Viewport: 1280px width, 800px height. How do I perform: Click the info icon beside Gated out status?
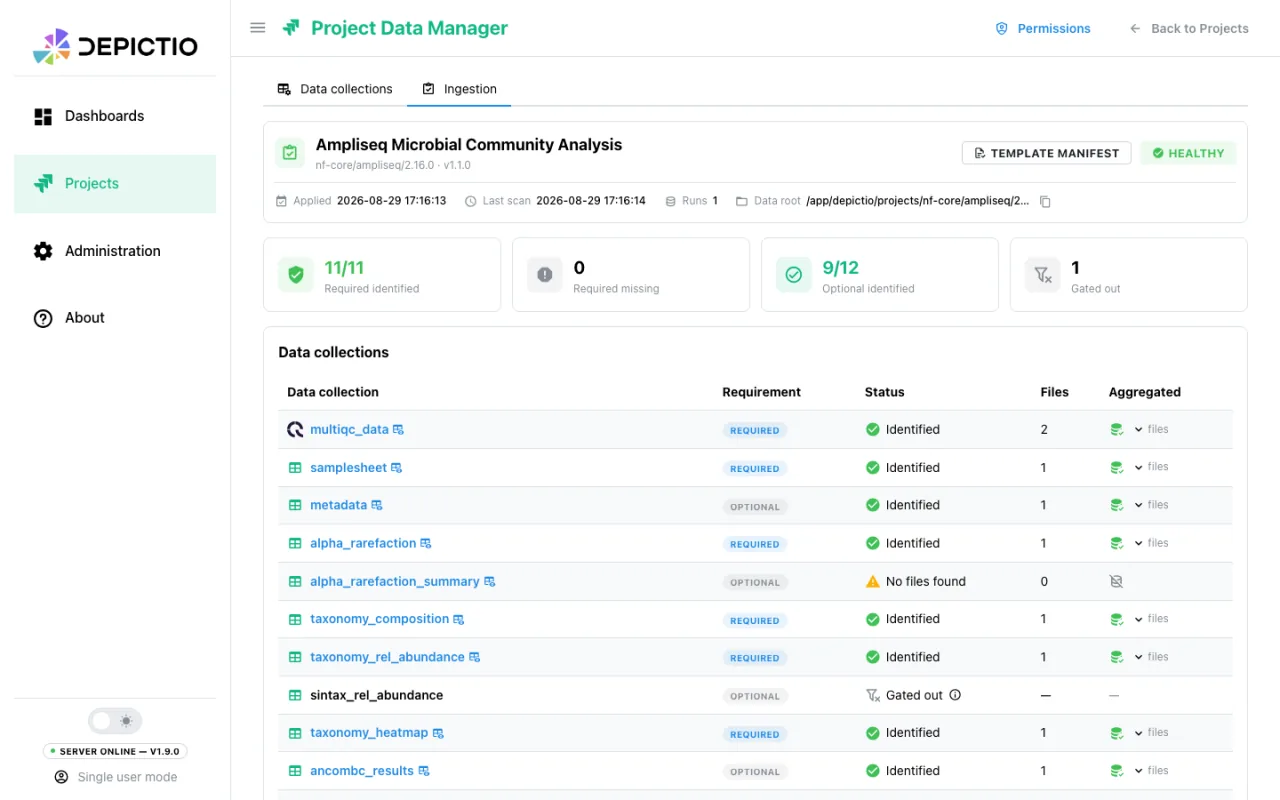955,695
